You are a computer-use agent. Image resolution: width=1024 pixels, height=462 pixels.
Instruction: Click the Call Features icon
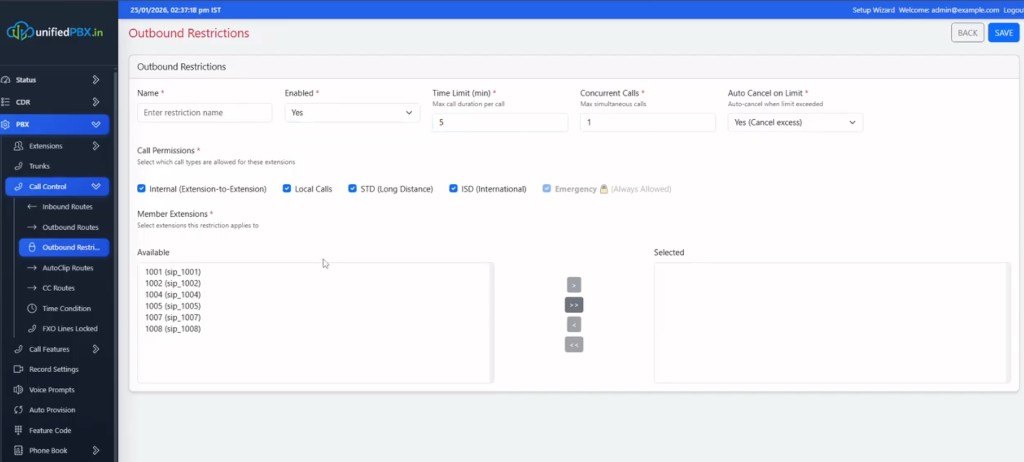point(18,349)
